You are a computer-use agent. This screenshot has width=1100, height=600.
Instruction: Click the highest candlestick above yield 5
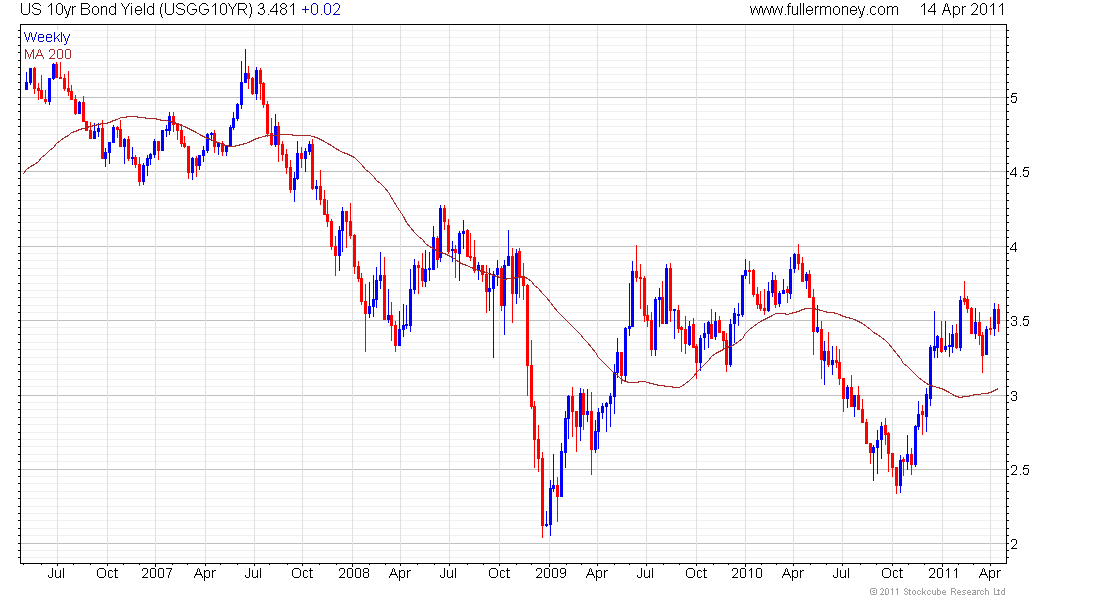pos(245,69)
